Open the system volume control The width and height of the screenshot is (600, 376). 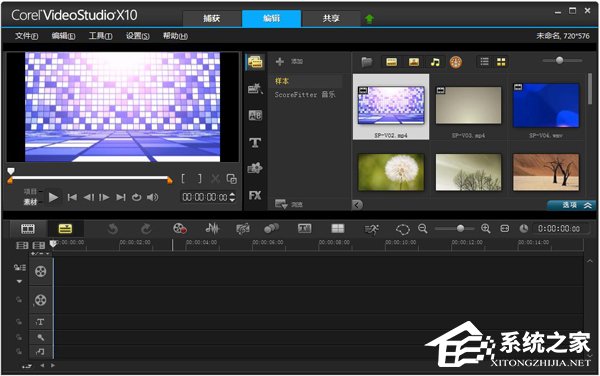pyautogui.click(x=152, y=197)
